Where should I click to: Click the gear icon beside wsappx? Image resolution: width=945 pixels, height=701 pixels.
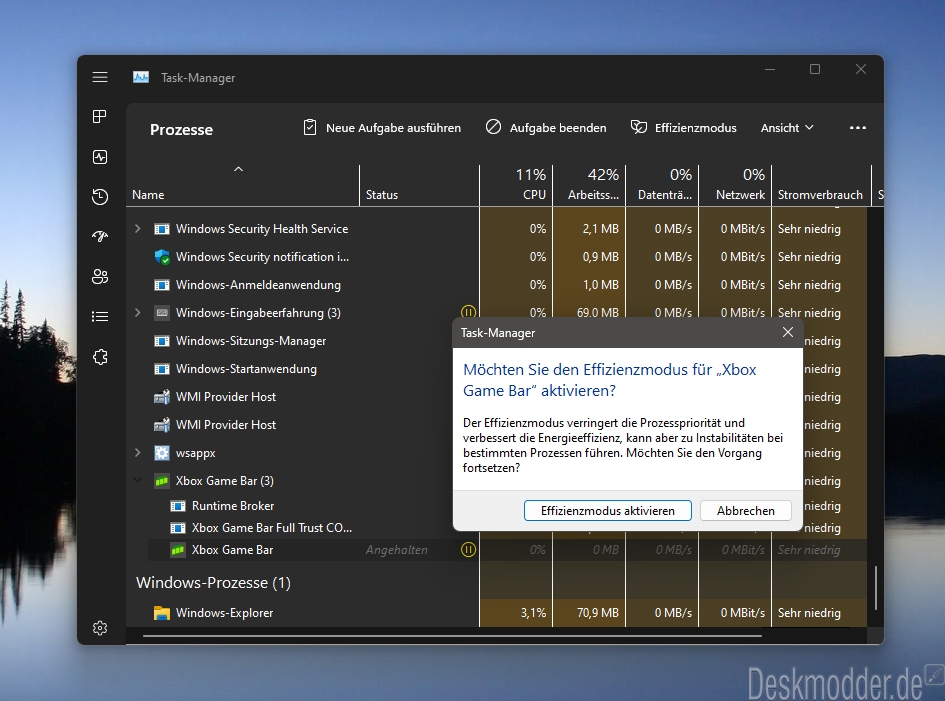pyautogui.click(x=162, y=453)
